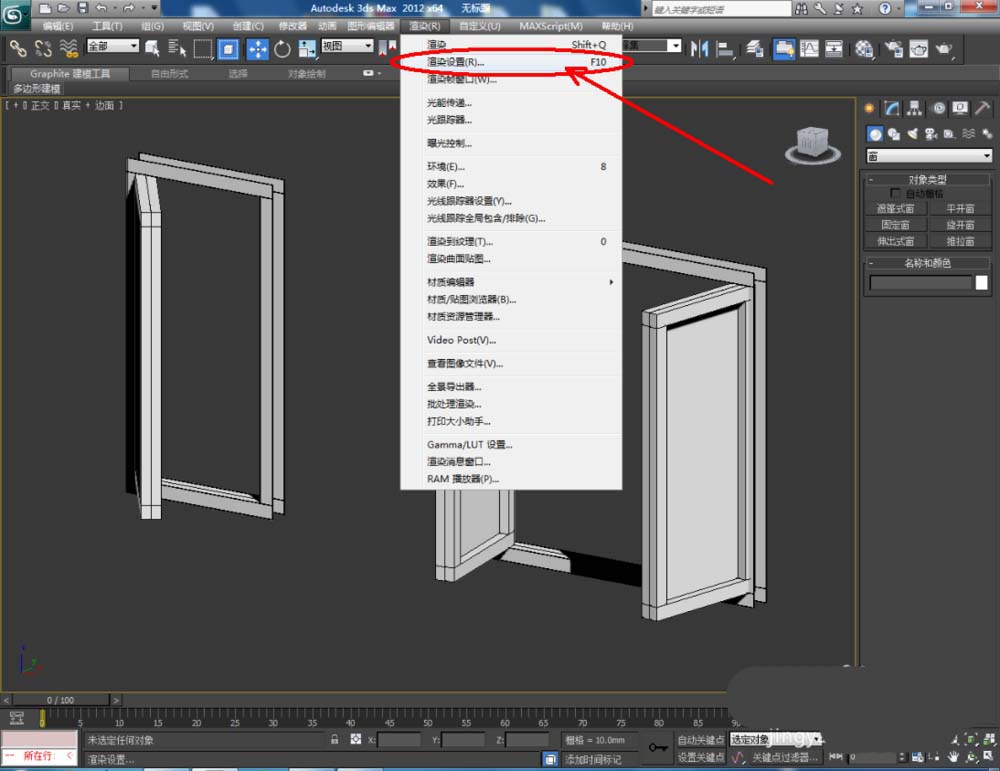This screenshot has width=1000, height=771.
Task: Click the ViewCube in the viewport
Action: tap(812, 143)
